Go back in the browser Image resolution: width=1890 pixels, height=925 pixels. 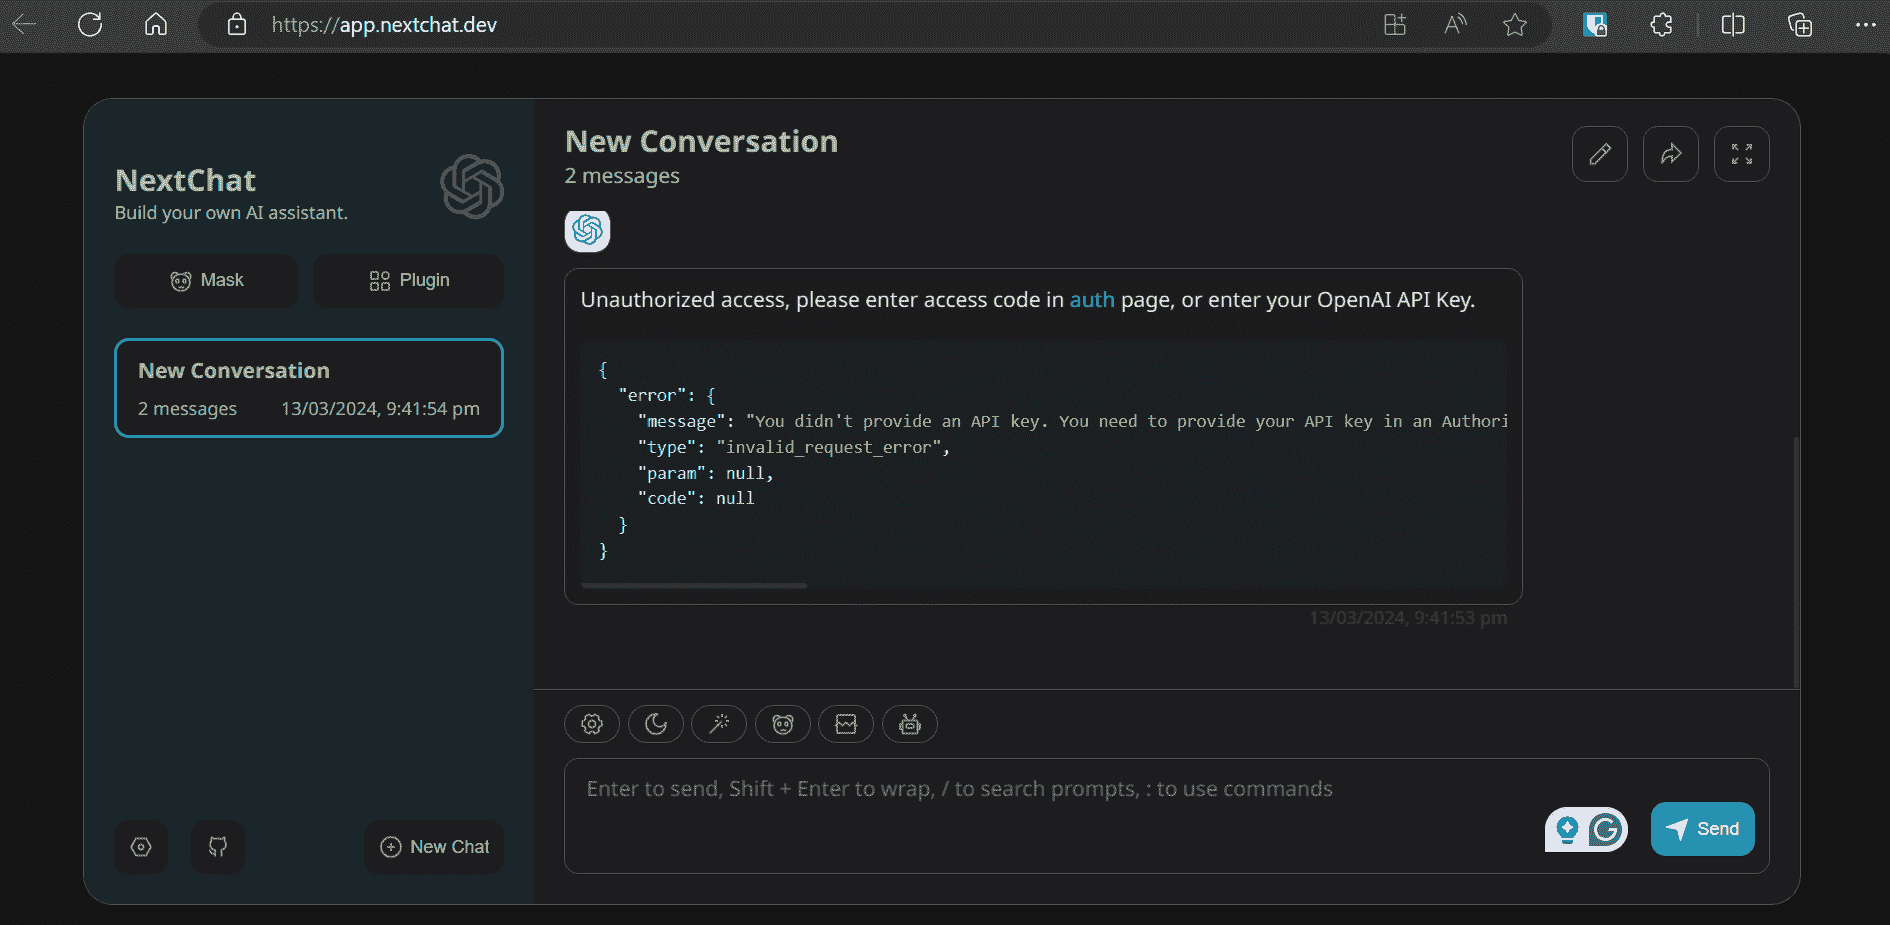coord(24,24)
